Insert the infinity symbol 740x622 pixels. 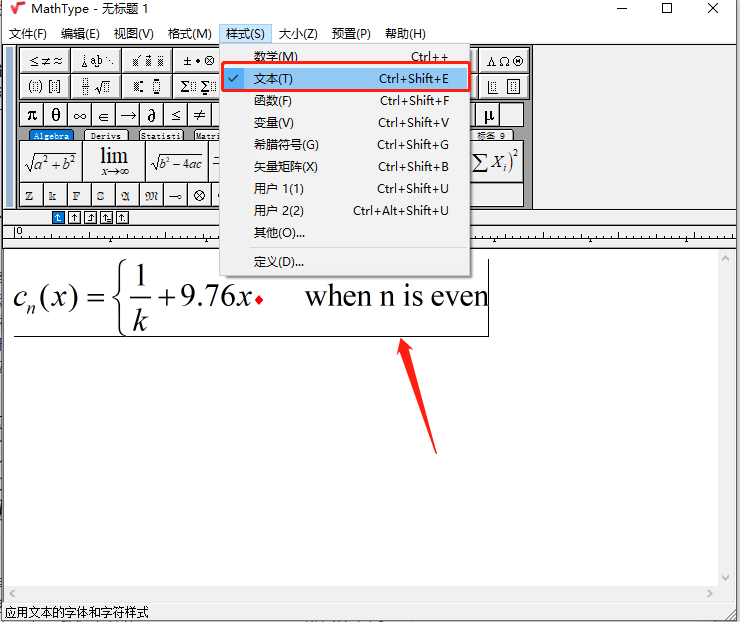pyautogui.click(x=80, y=115)
